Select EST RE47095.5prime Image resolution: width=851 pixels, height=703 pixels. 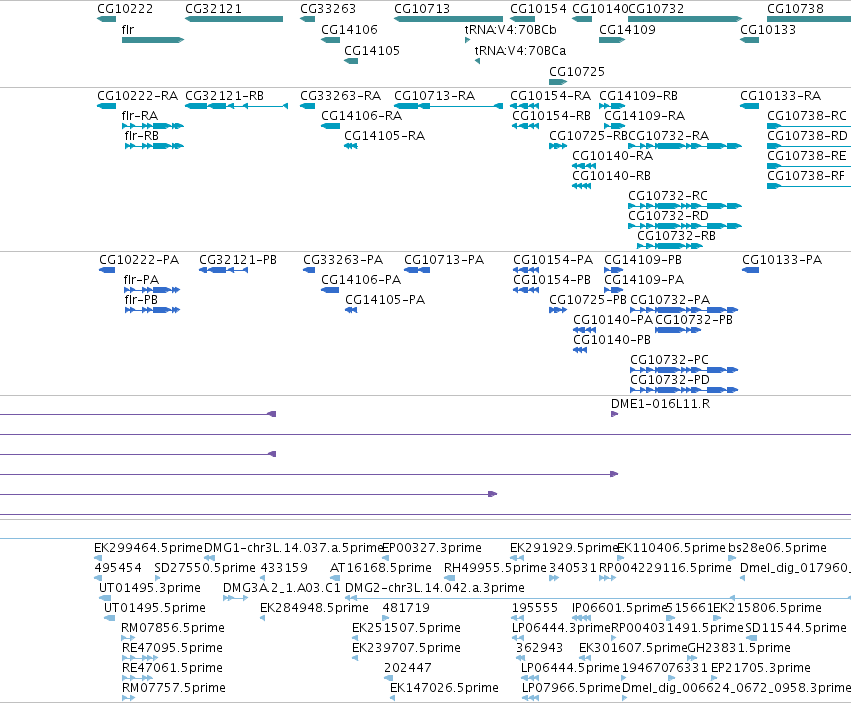[x=172, y=648]
